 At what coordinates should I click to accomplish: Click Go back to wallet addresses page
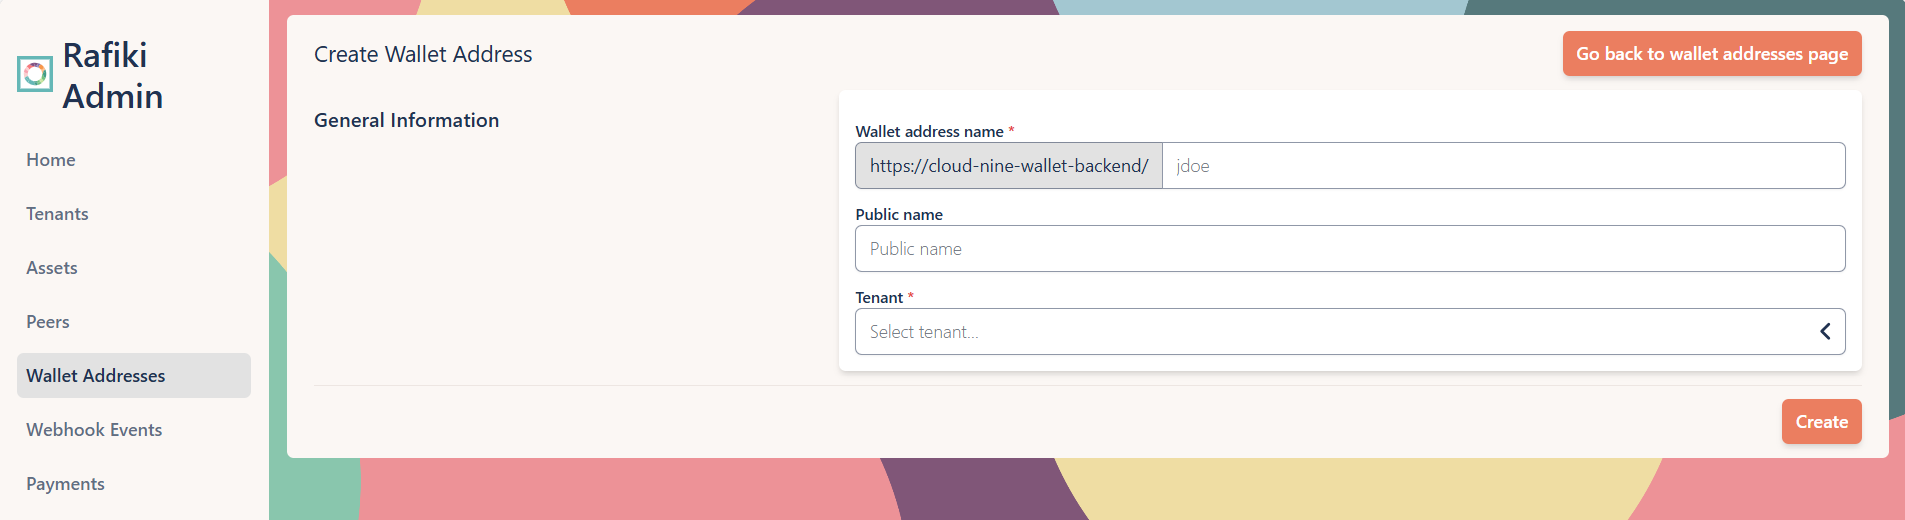click(1711, 54)
